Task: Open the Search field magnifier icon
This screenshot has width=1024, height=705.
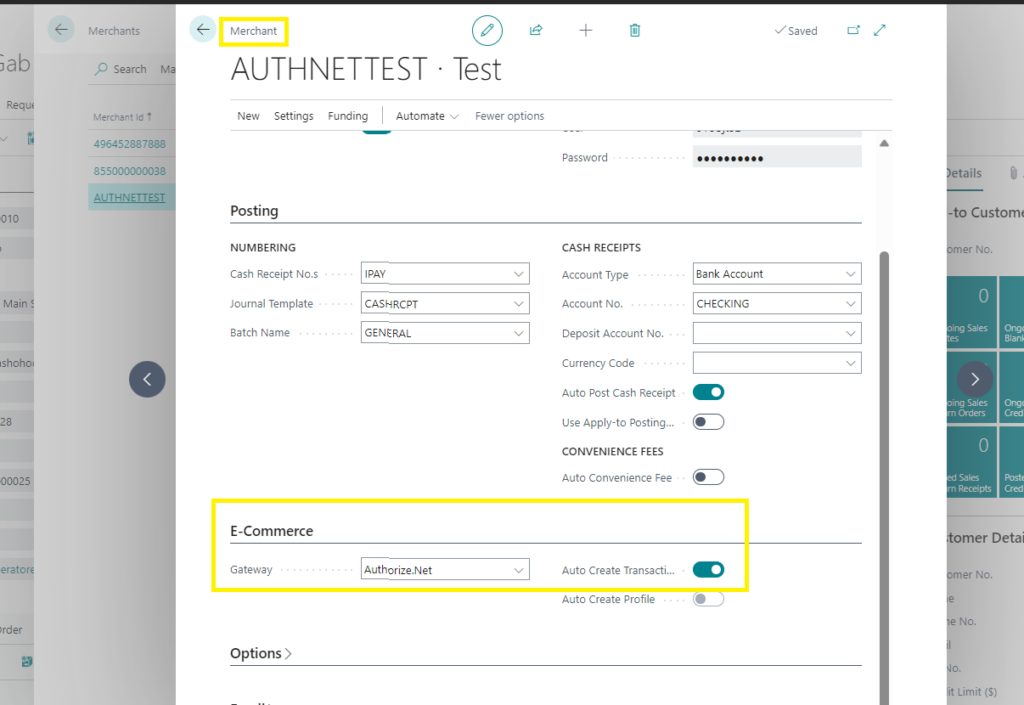Action: 103,68
